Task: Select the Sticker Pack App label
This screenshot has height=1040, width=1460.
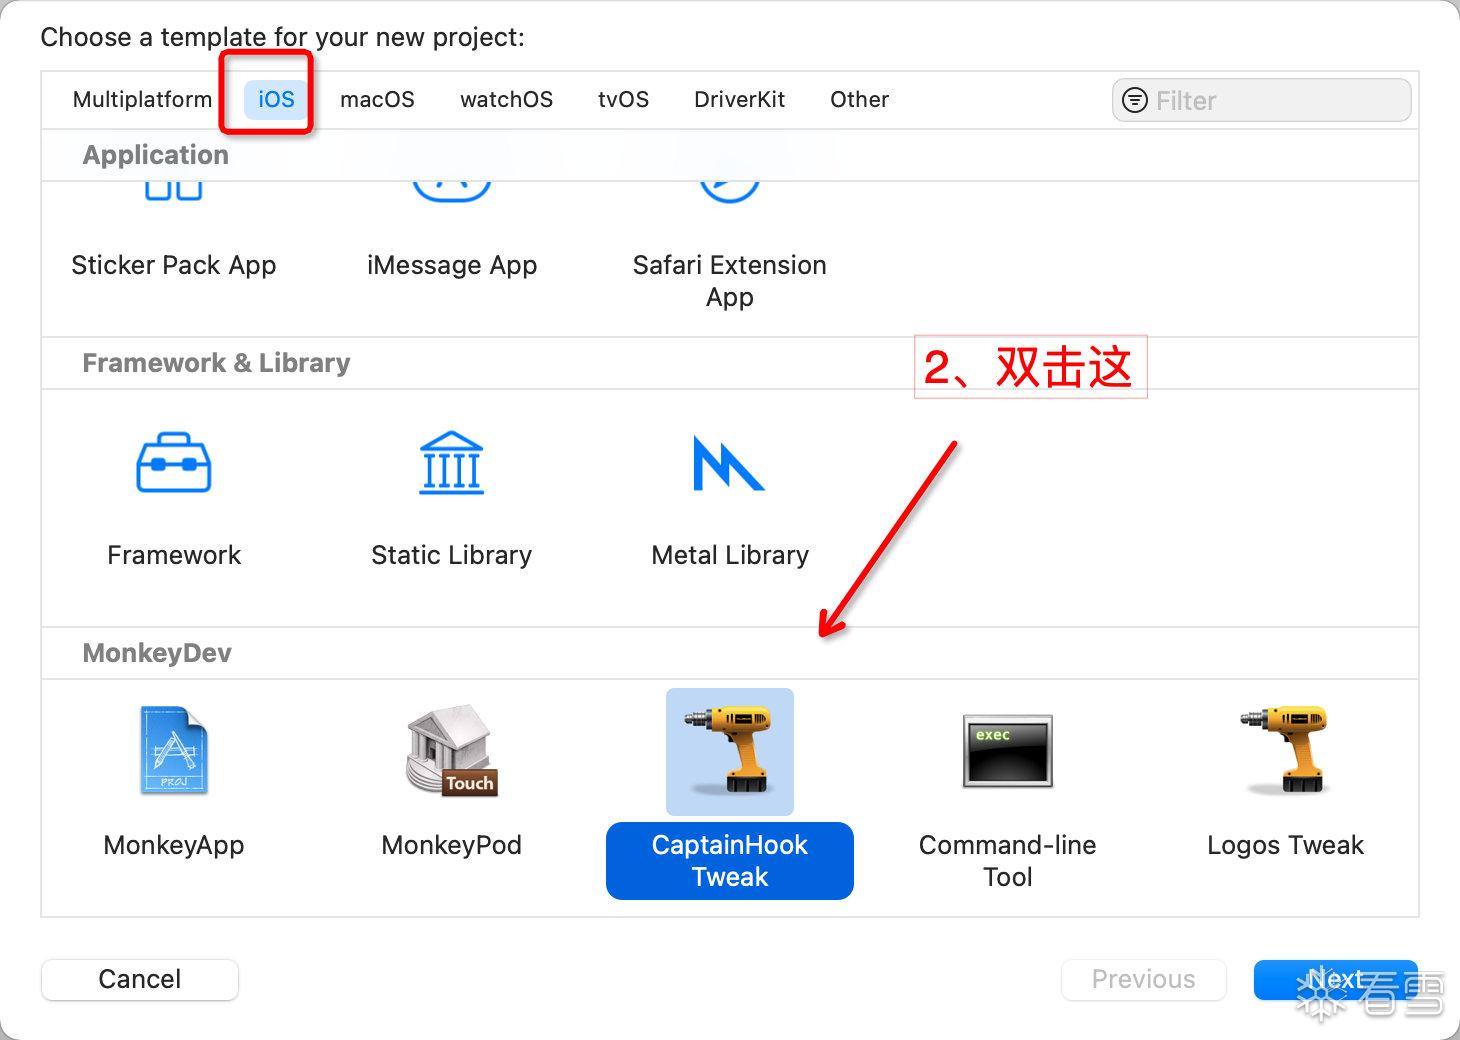Action: click(174, 265)
